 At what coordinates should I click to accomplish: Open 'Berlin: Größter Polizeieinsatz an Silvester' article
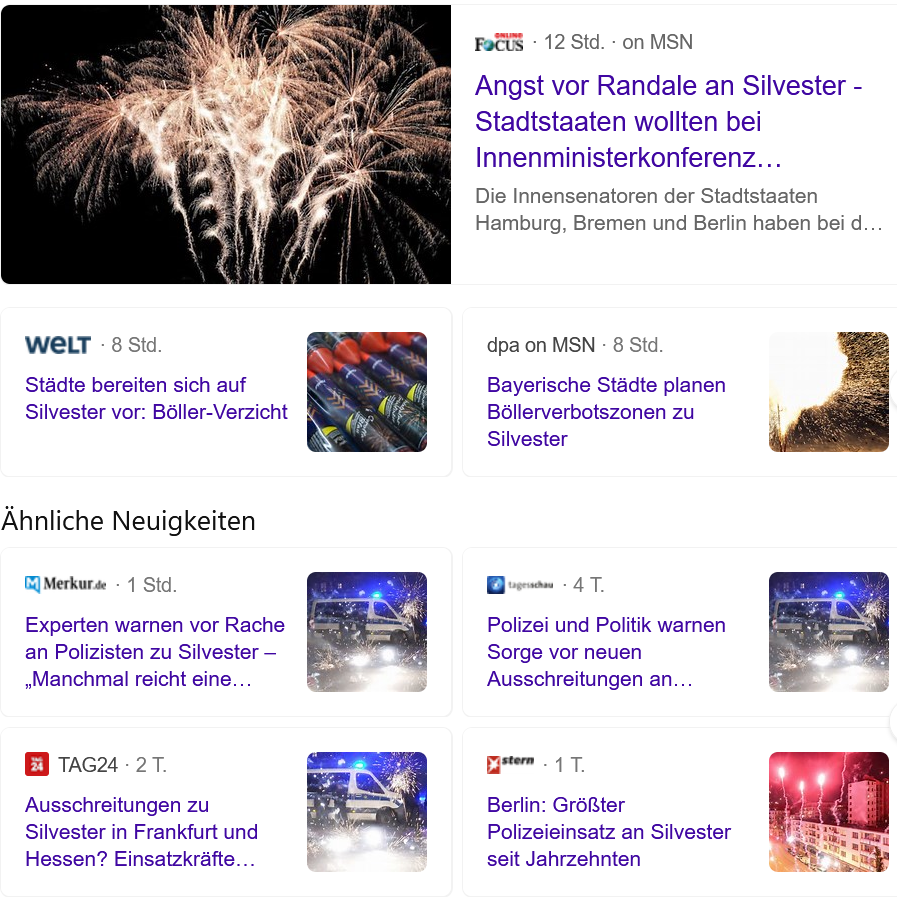pos(609,832)
